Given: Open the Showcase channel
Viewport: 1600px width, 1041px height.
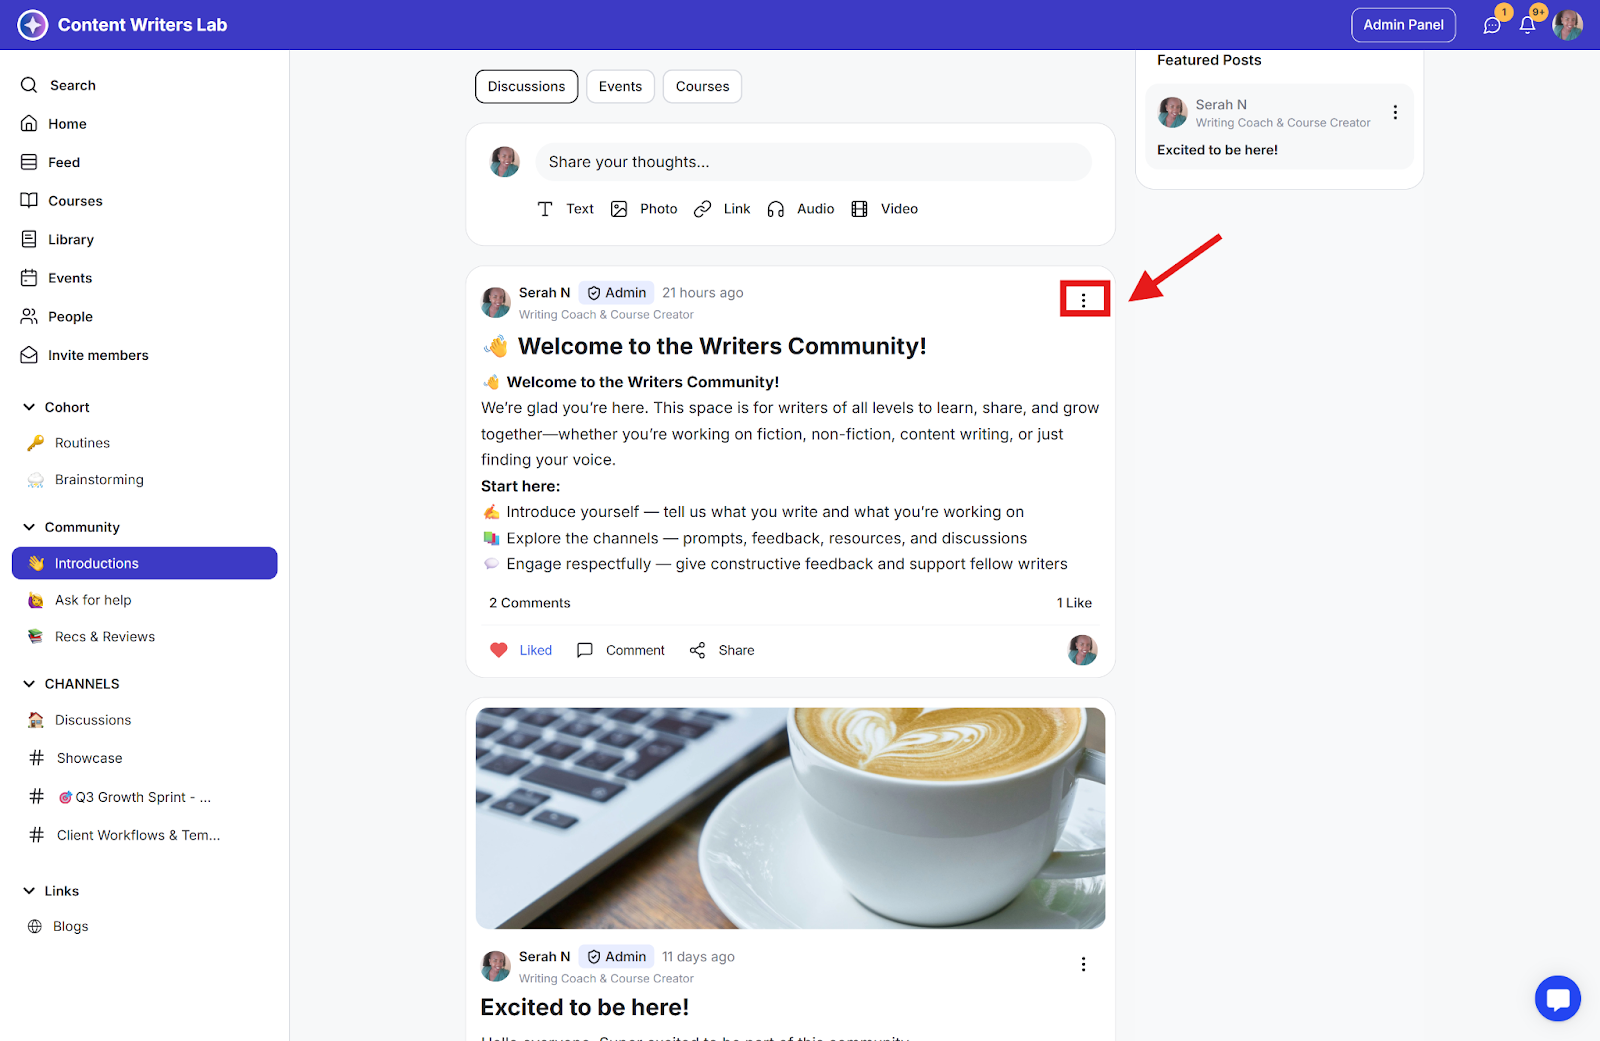Looking at the screenshot, I should point(89,758).
